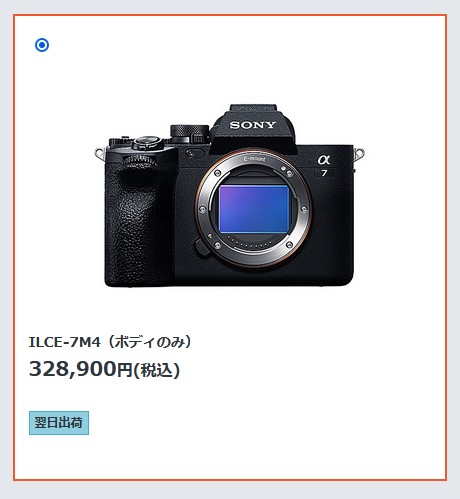Click the 7 model badge under alpha logo
Screen dimensions: 460x499
(x=324, y=173)
